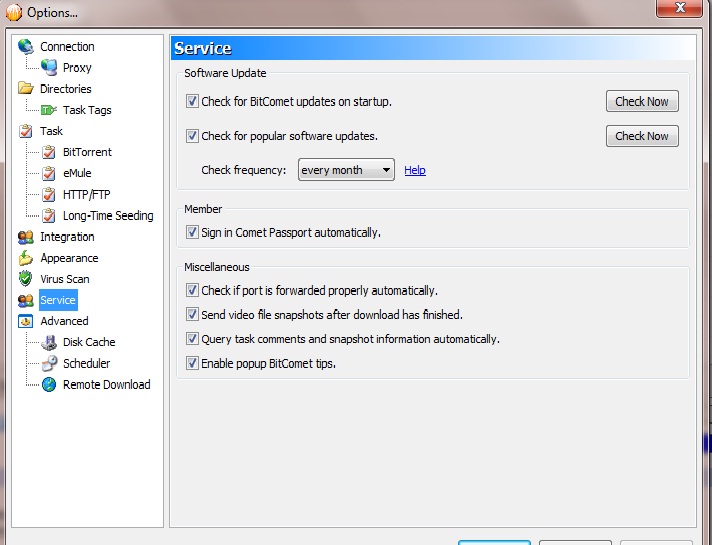Click the Task clipboard icon

tap(26, 131)
